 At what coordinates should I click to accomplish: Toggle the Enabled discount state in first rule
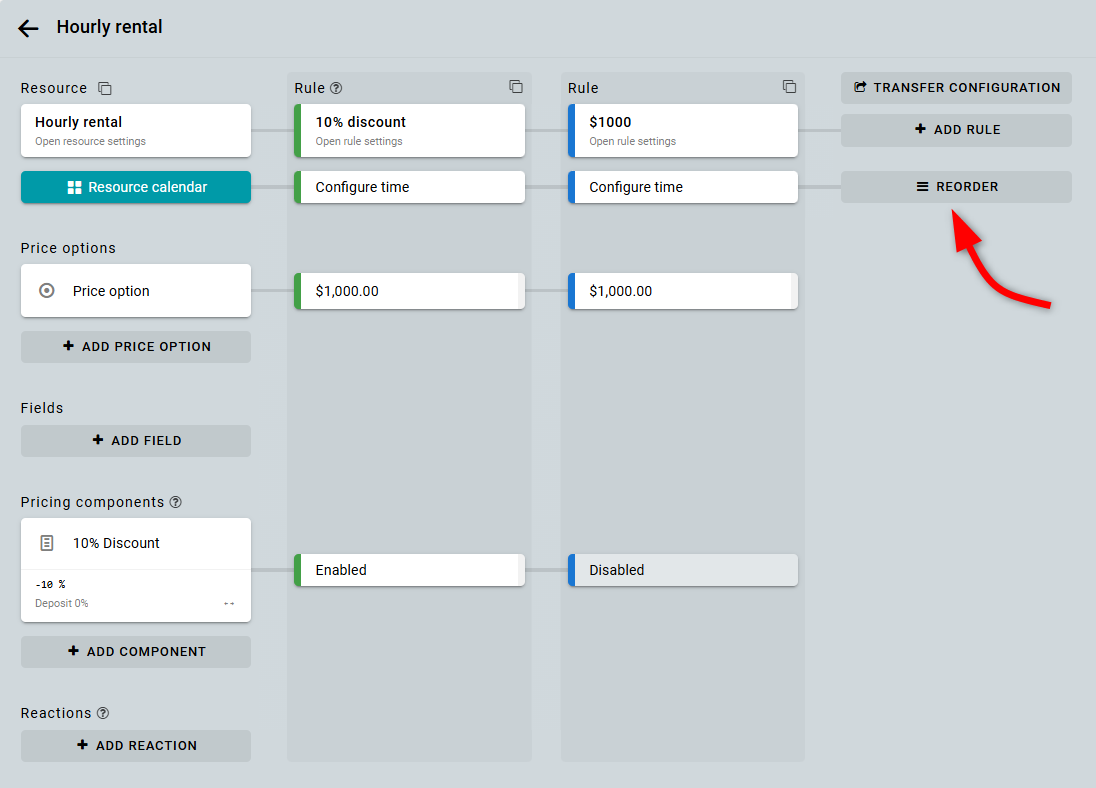(410, 570)
